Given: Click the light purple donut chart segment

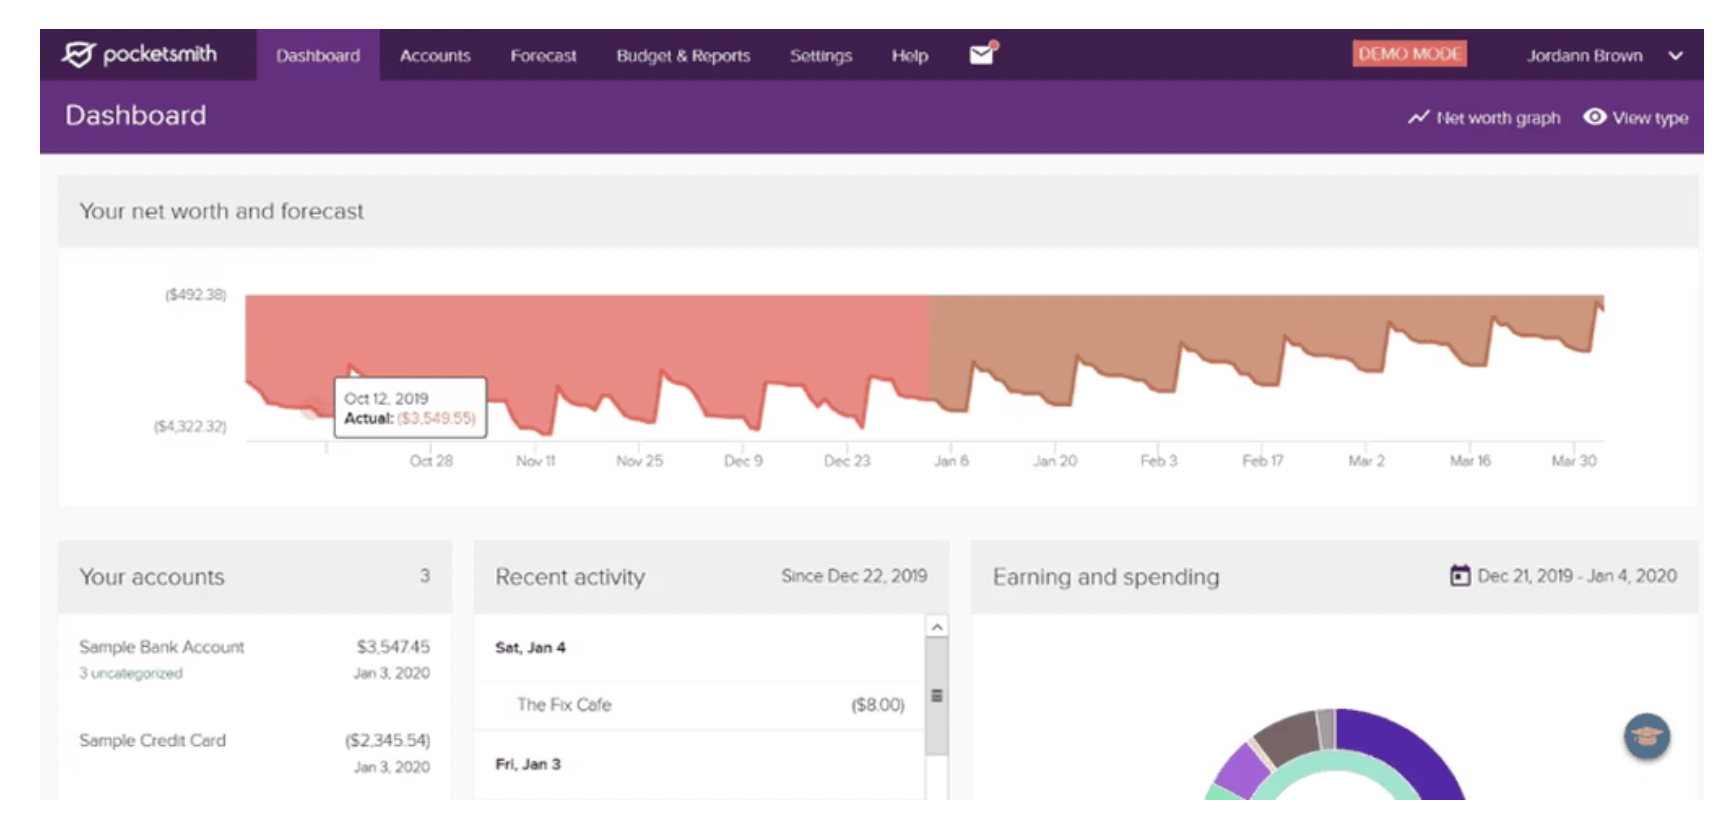Looking at the screenshot, I should (1242, 768).
